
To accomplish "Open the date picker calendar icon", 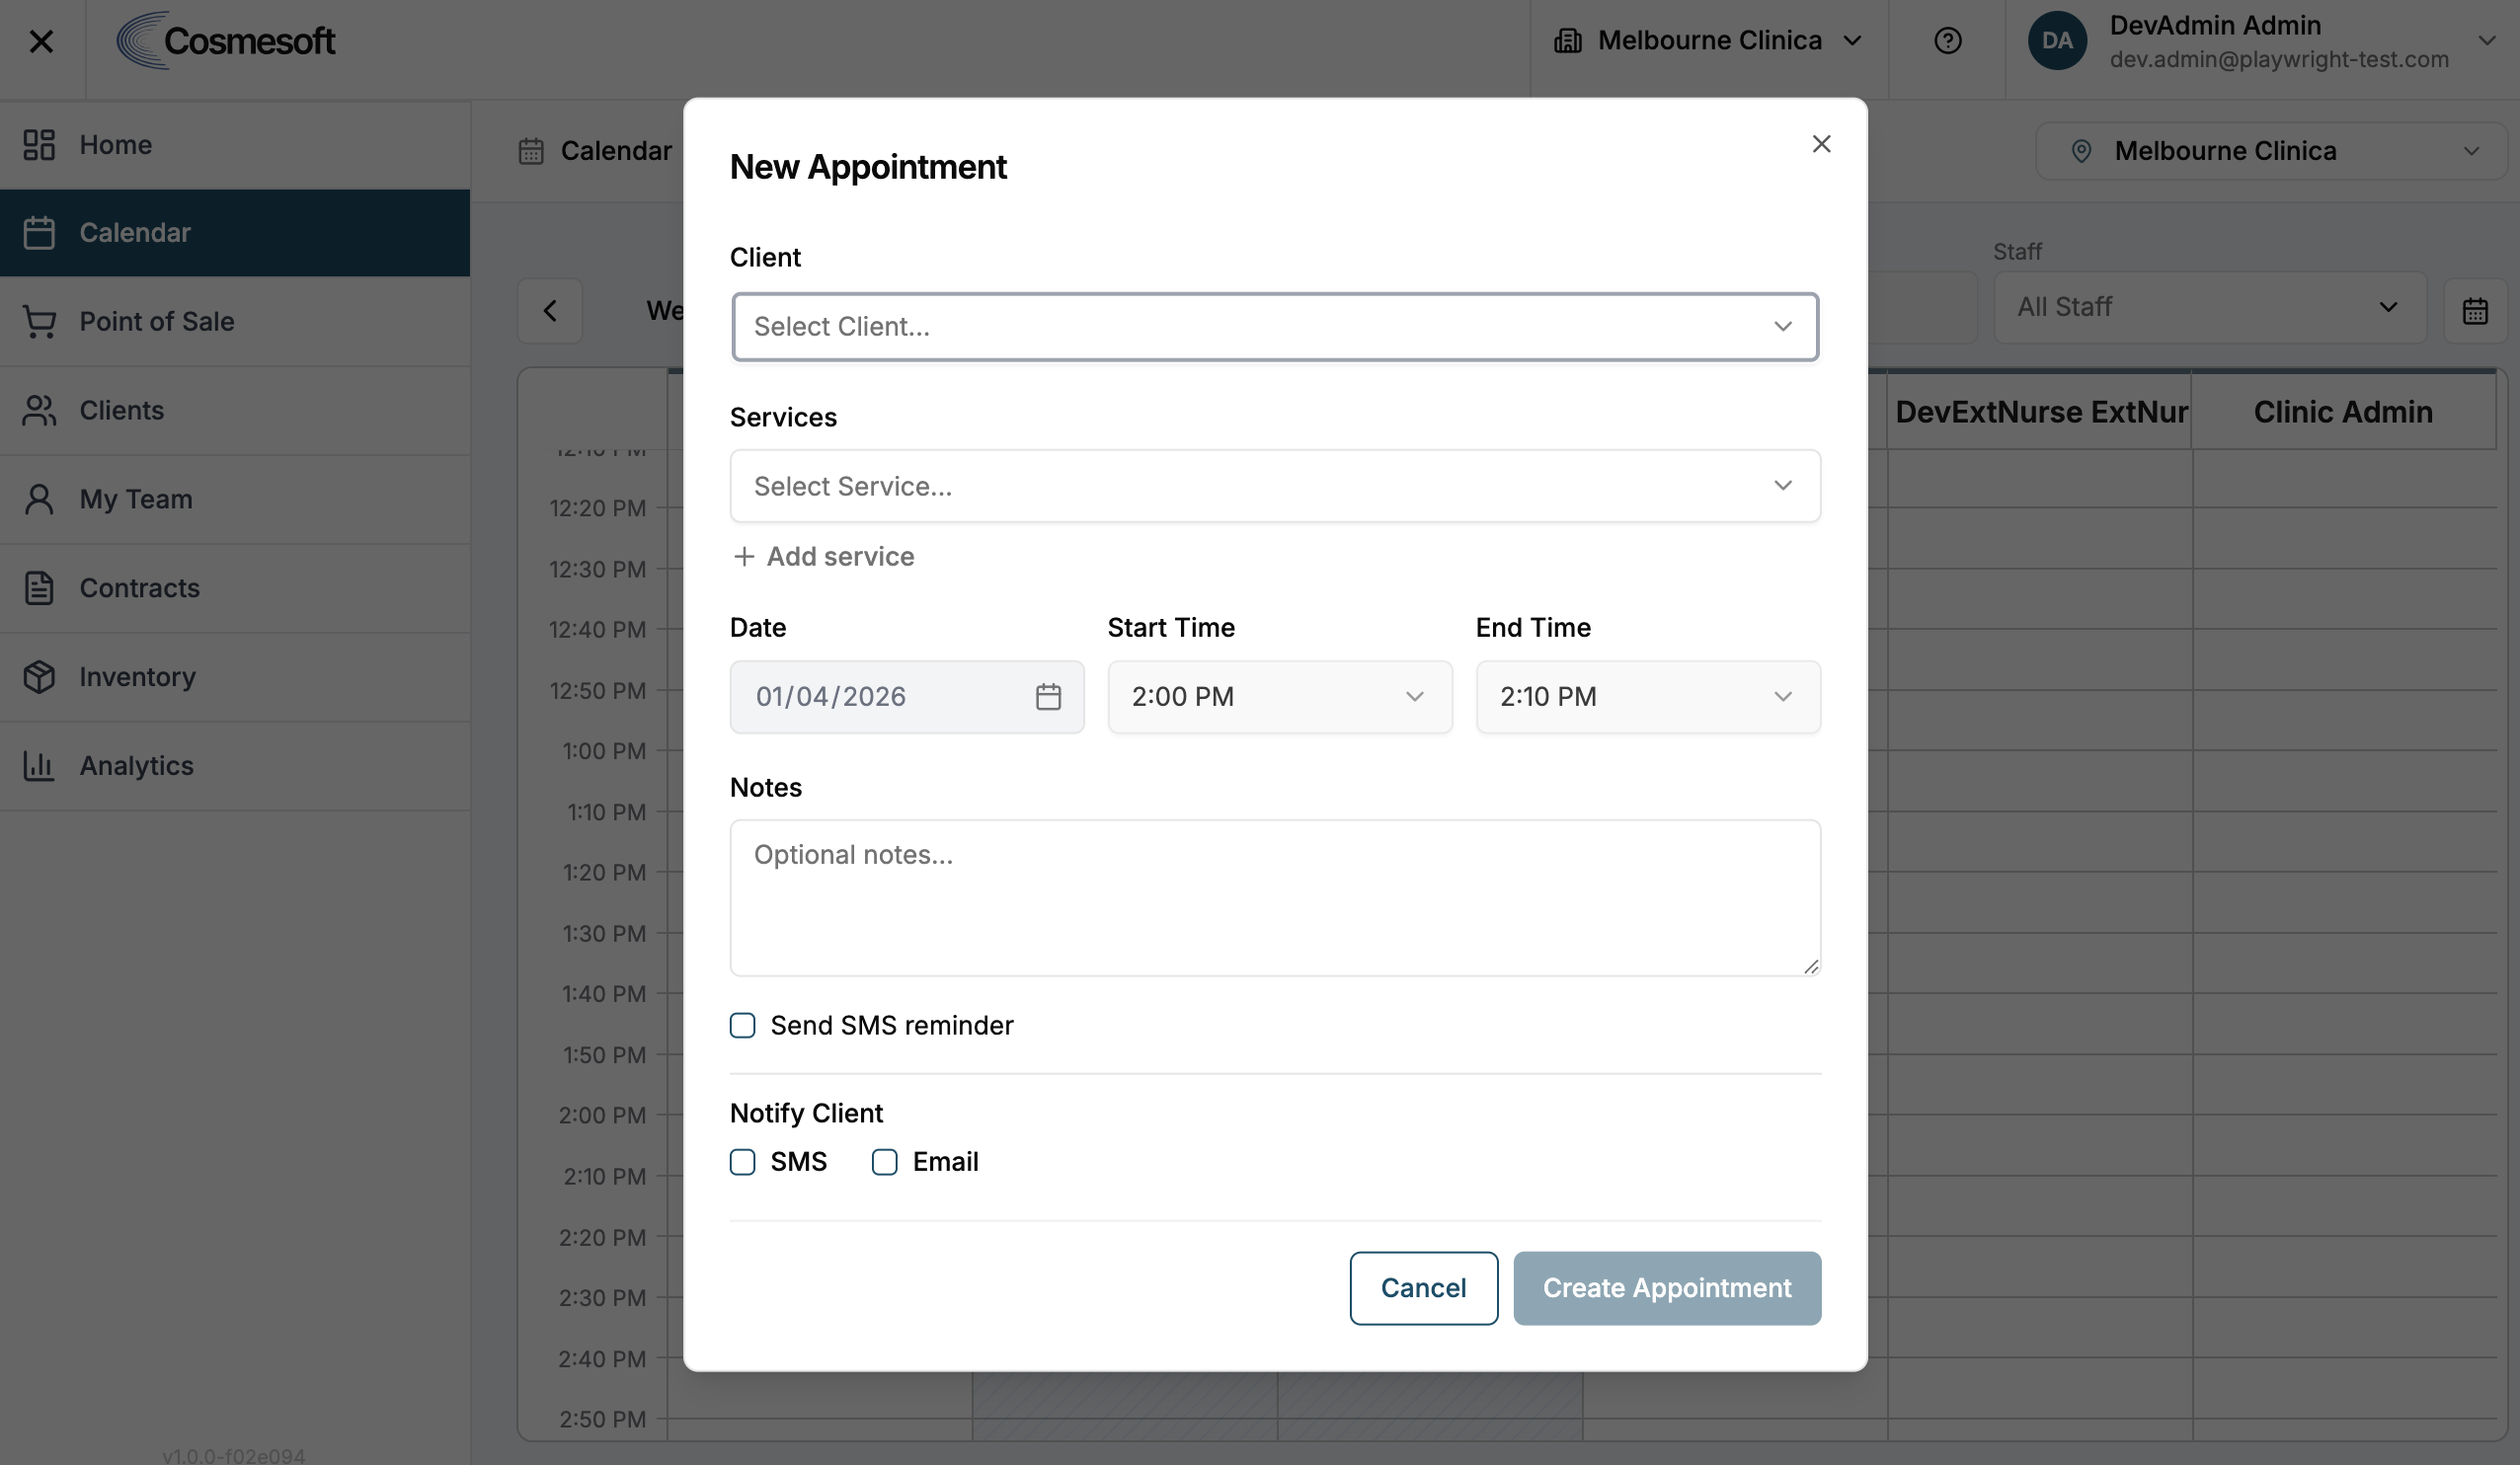I will point(1047,697).
